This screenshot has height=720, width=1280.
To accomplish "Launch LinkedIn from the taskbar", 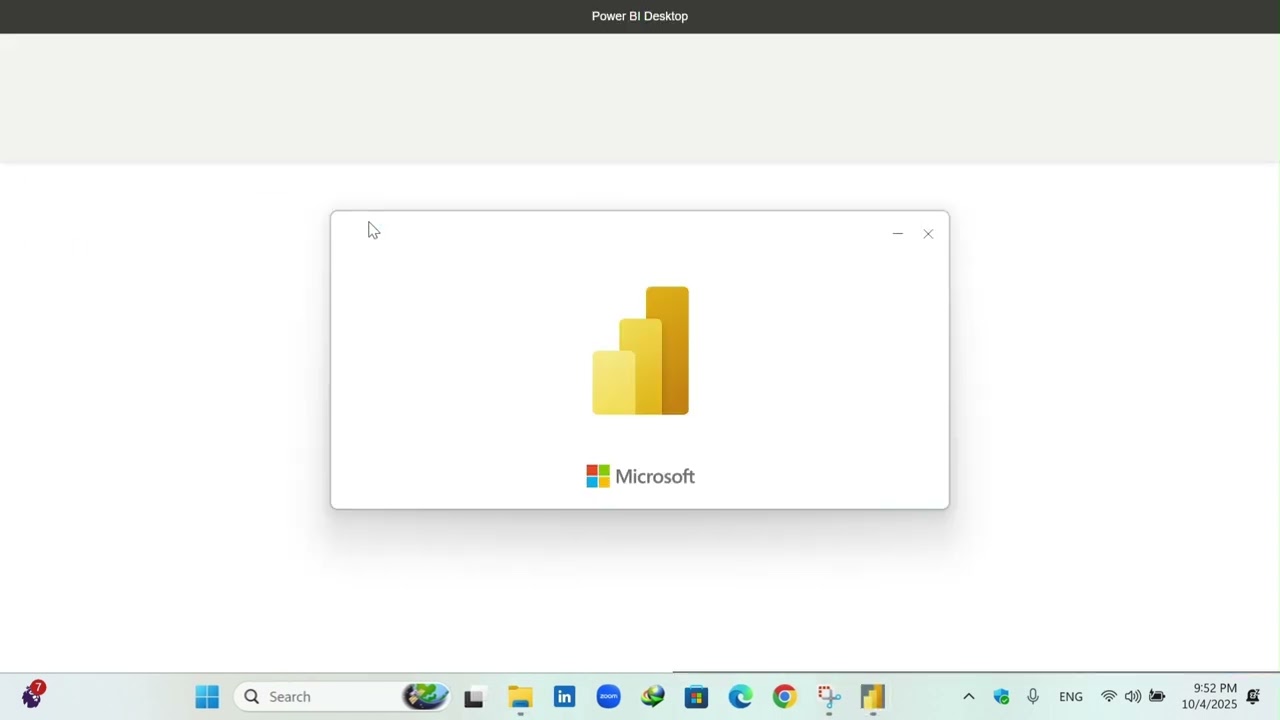I will click(564, 697).
